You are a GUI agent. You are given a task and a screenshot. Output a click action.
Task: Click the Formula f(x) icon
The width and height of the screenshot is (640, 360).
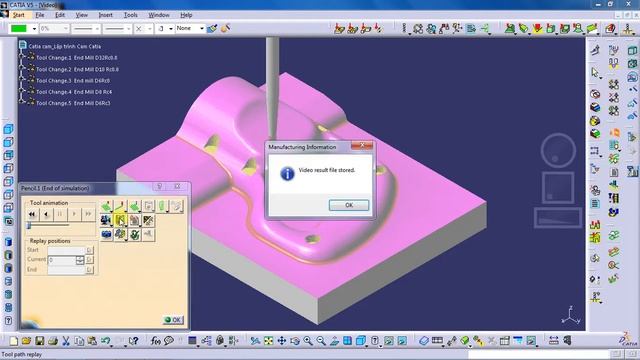(156, 341)
